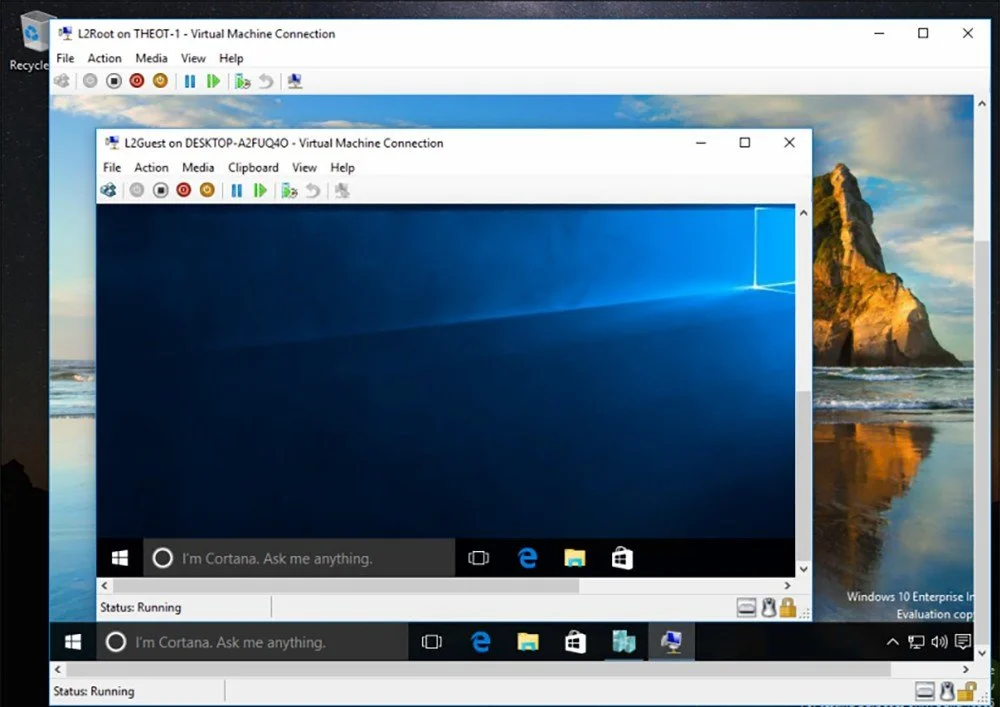Click orange Save icon in L2Root toolbar
This screenshot has height=707, width=1000.
pos(160,81)
